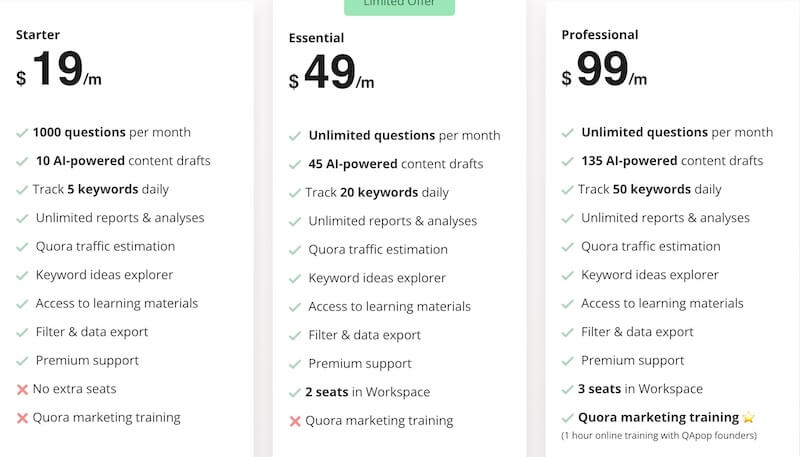Image resolution: width=800 pixels, height=457 pixels.
Task: Click Track 5 keywords daily in Starter plan
Action: coord(101,190)
